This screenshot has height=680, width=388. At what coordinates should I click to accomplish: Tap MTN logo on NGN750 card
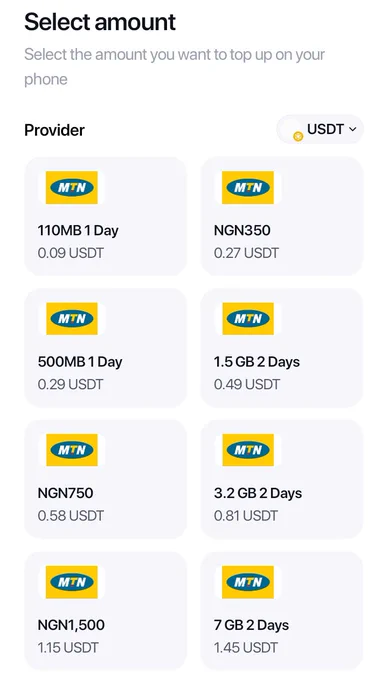point(72,450)
